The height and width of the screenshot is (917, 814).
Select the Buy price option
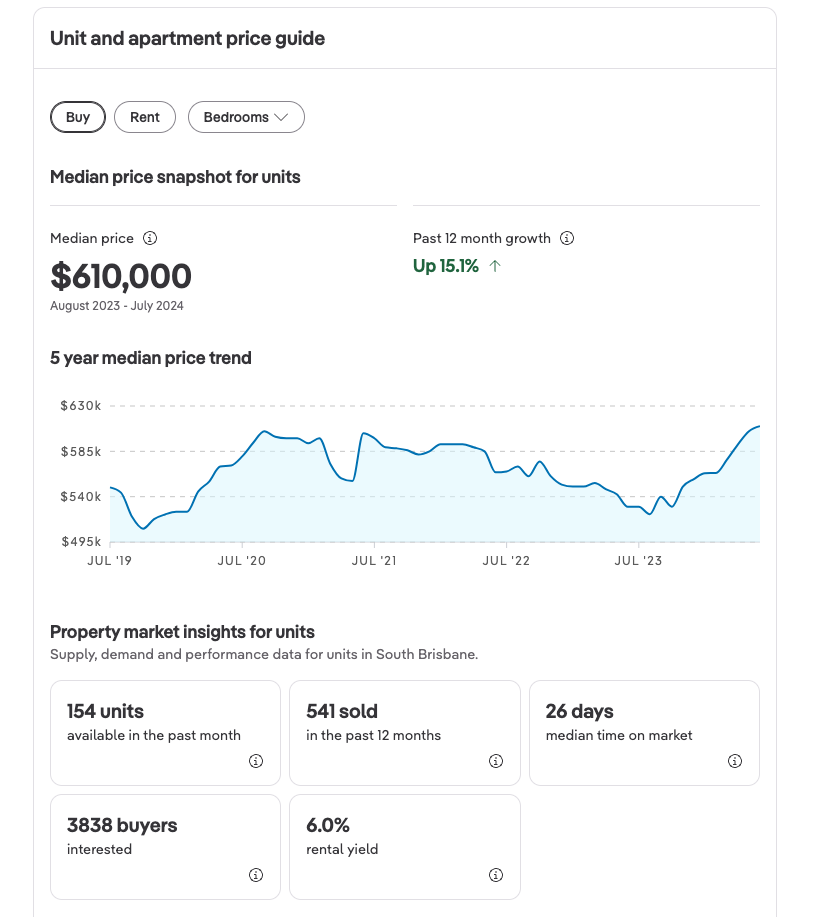click(x=78, y=117)
